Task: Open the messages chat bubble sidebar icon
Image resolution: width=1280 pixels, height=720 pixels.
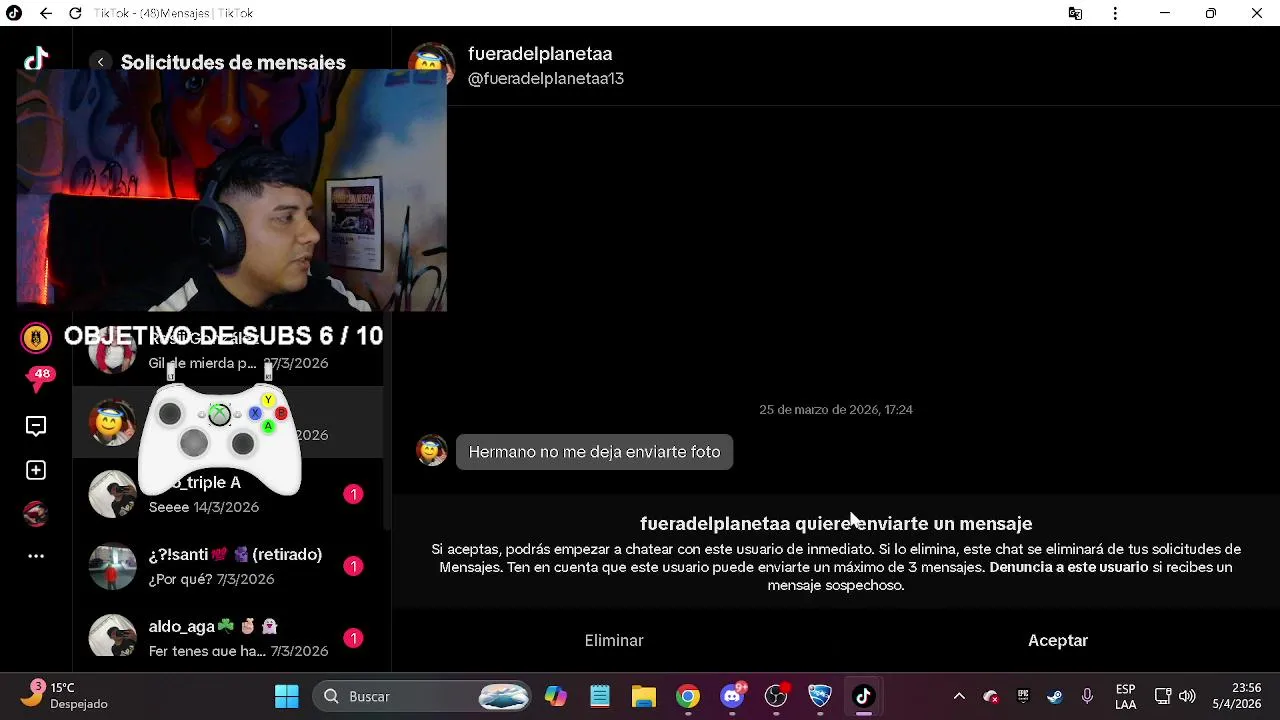Action: (x=36, y=426)
